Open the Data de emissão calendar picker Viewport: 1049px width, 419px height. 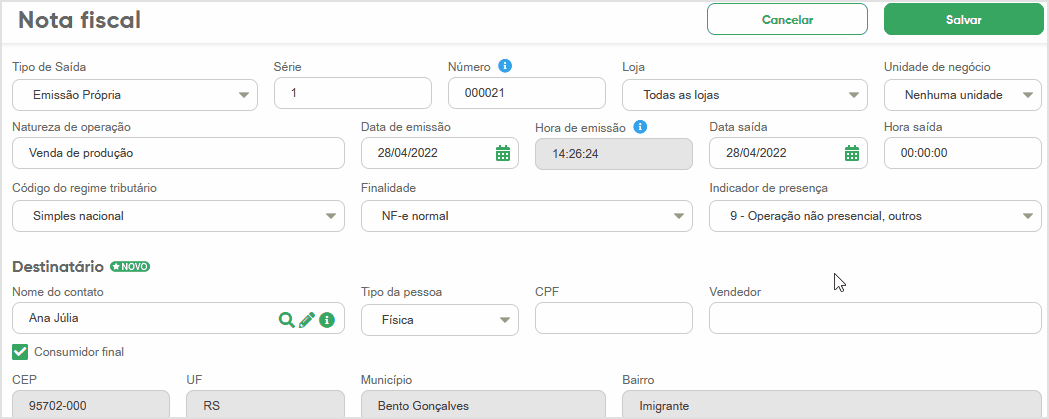pos(503,153)
